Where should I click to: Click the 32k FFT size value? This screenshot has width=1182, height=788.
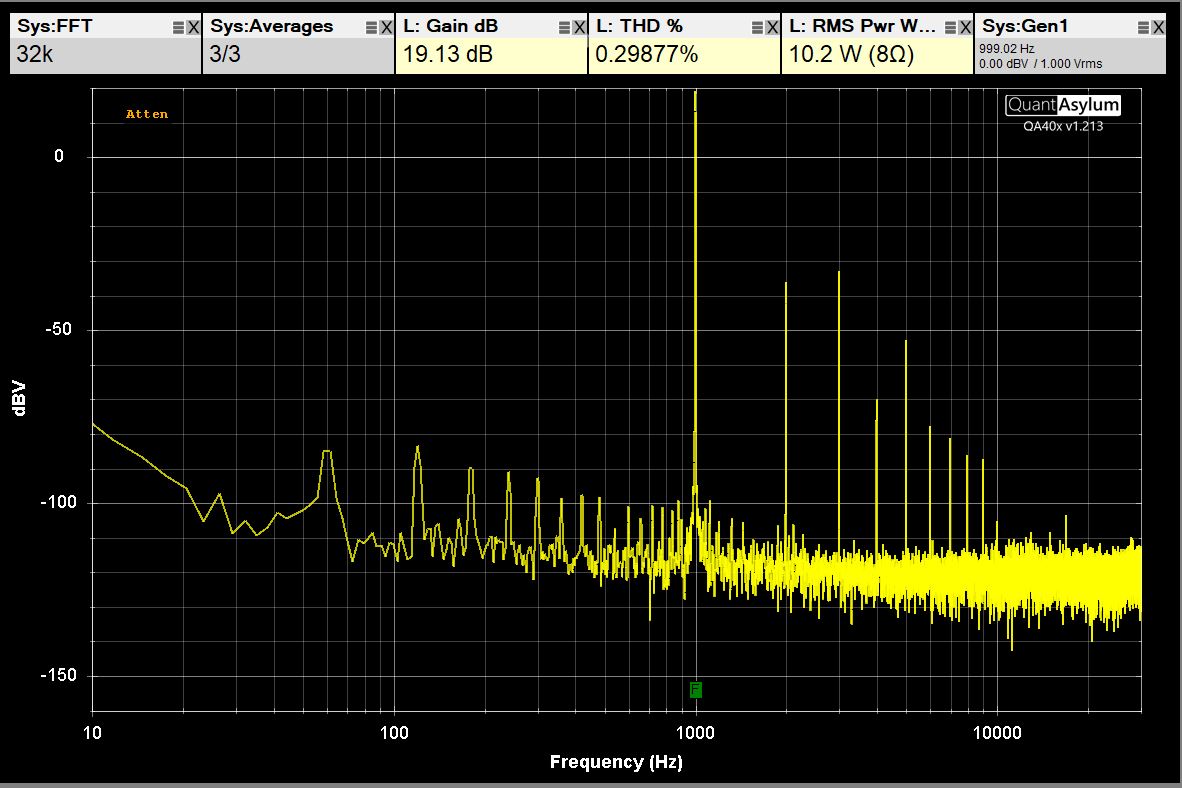[x=35, y=54]
